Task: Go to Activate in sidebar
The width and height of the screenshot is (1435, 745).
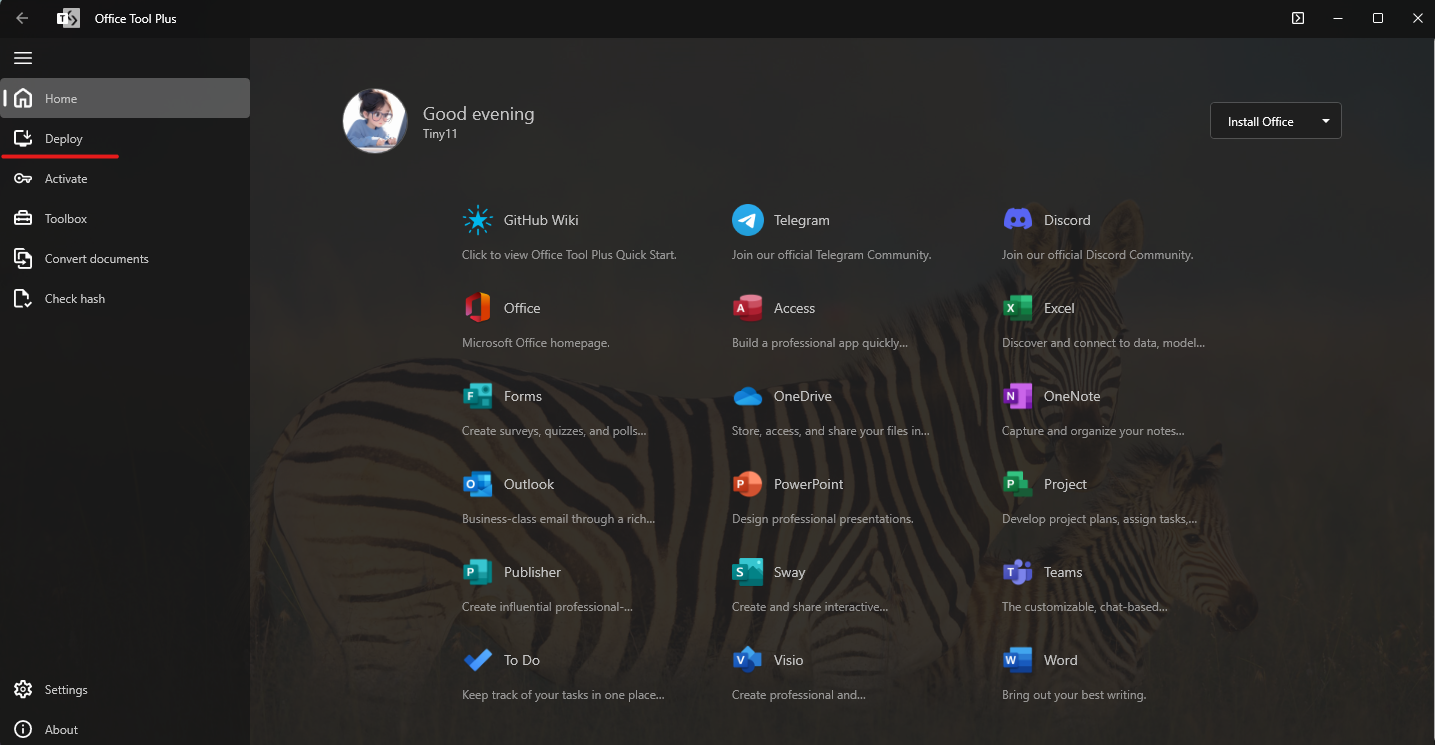Action: point(66,179)
